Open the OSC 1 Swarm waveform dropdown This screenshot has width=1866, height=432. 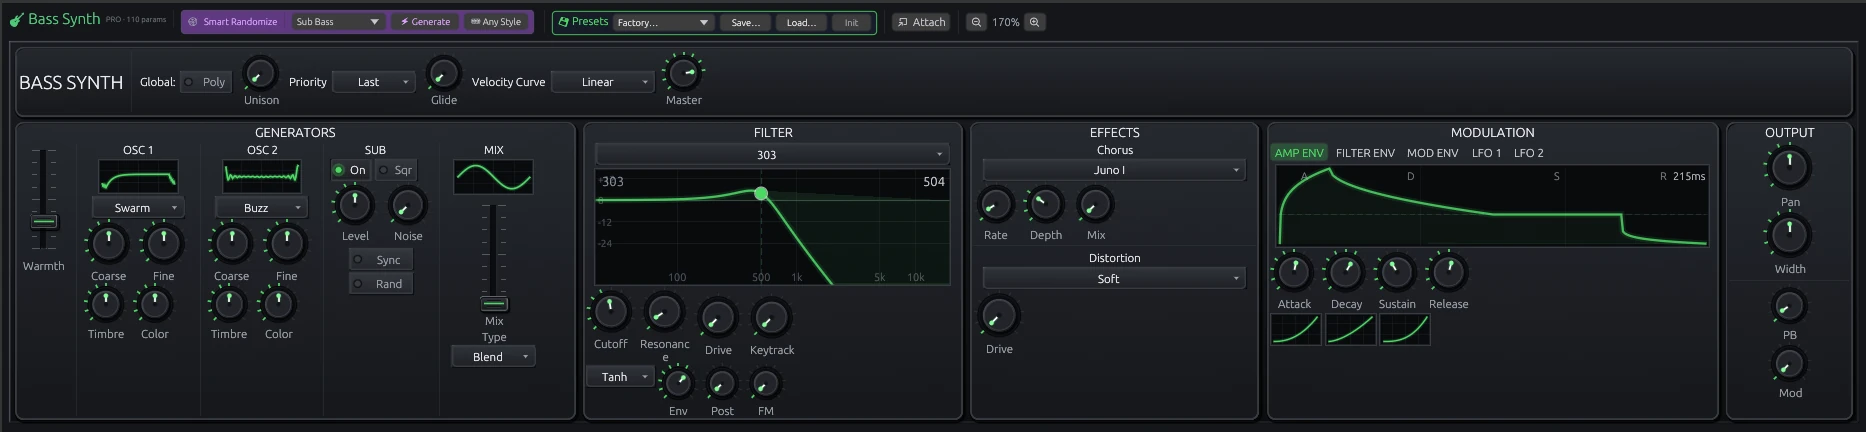click(x=138, y=208)
